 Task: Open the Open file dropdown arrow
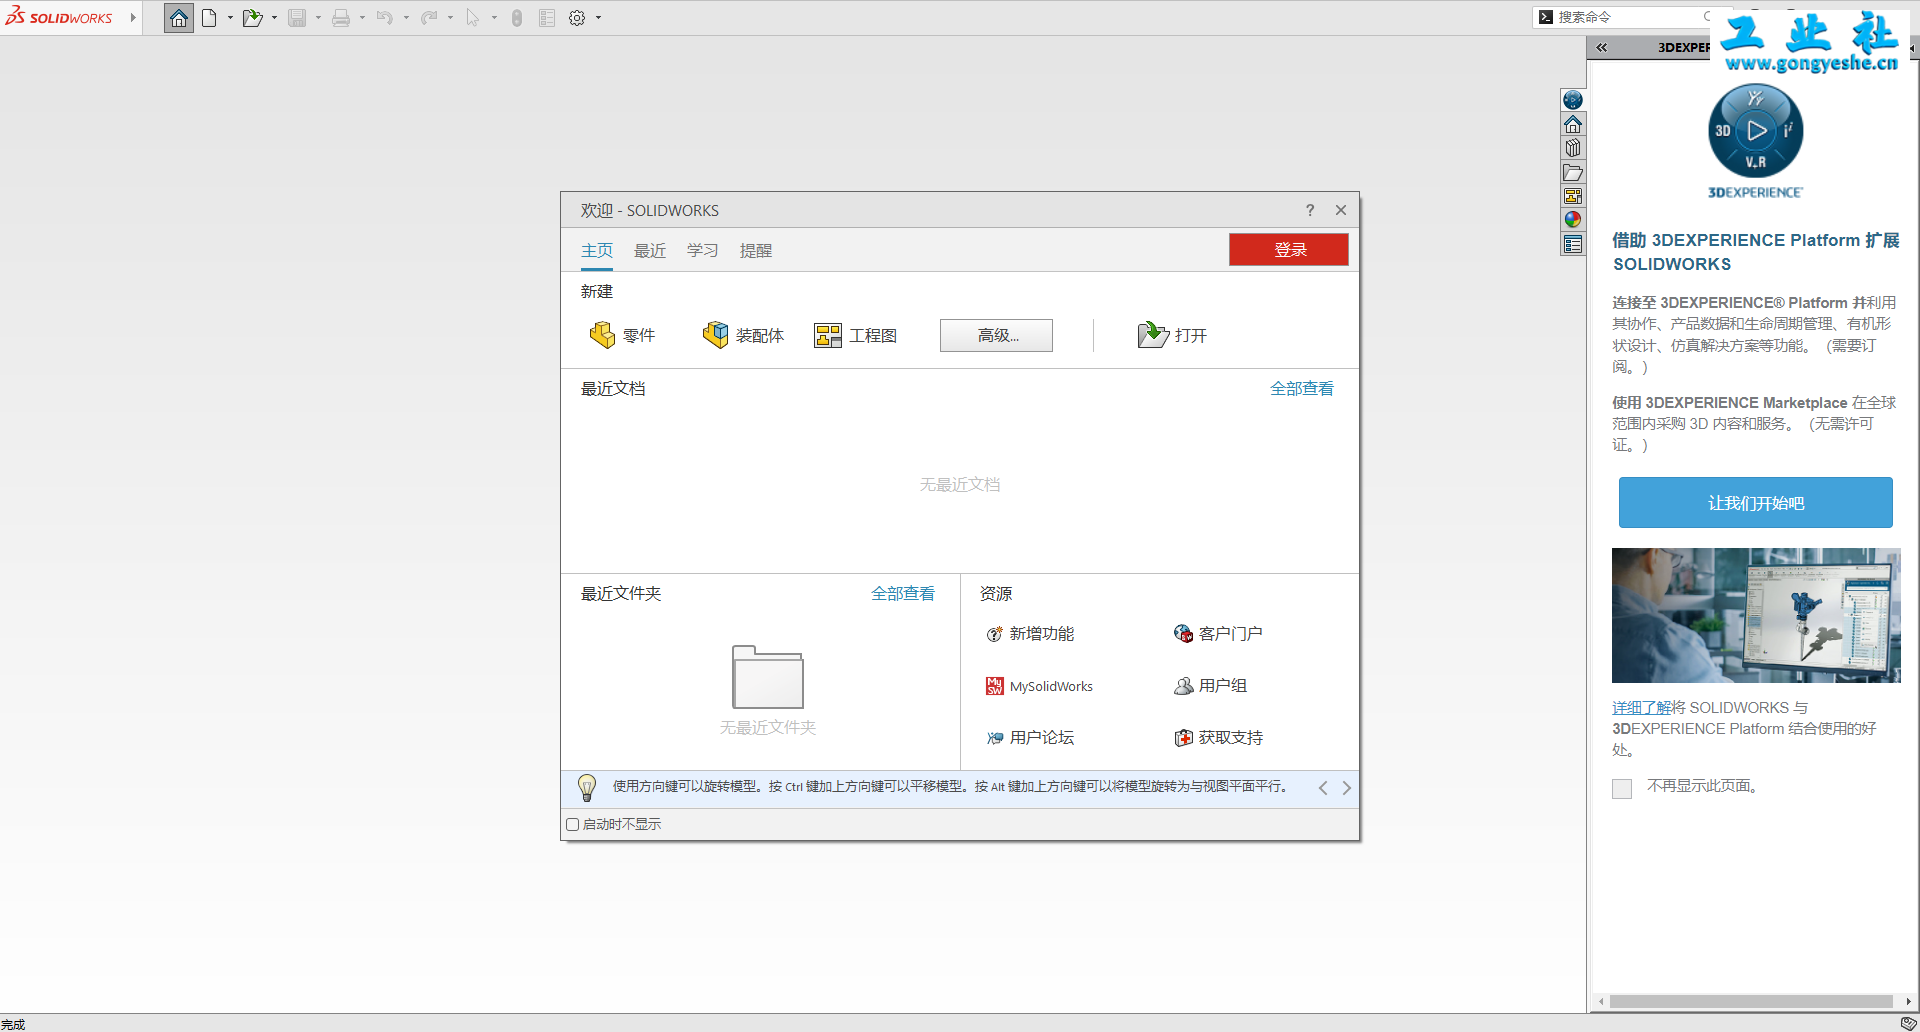click(274, 18)
